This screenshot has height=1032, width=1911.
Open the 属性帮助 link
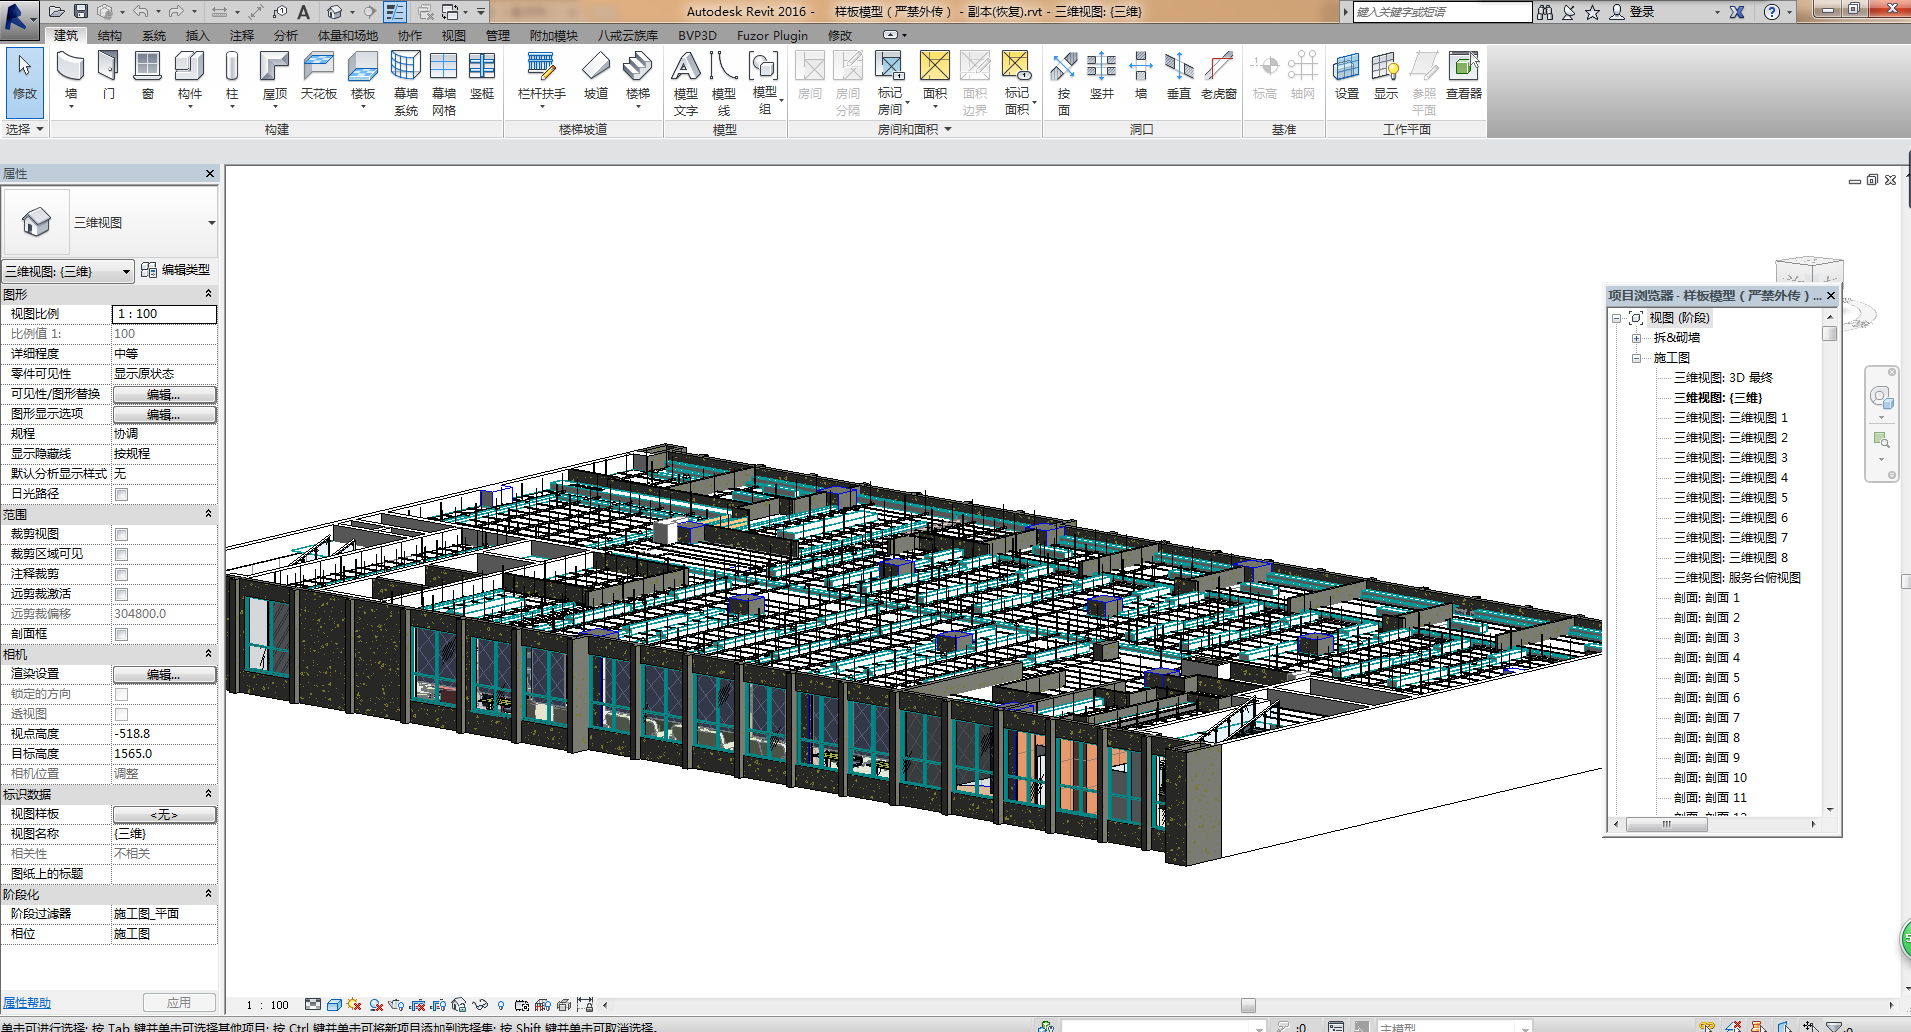click(27, 1003)
